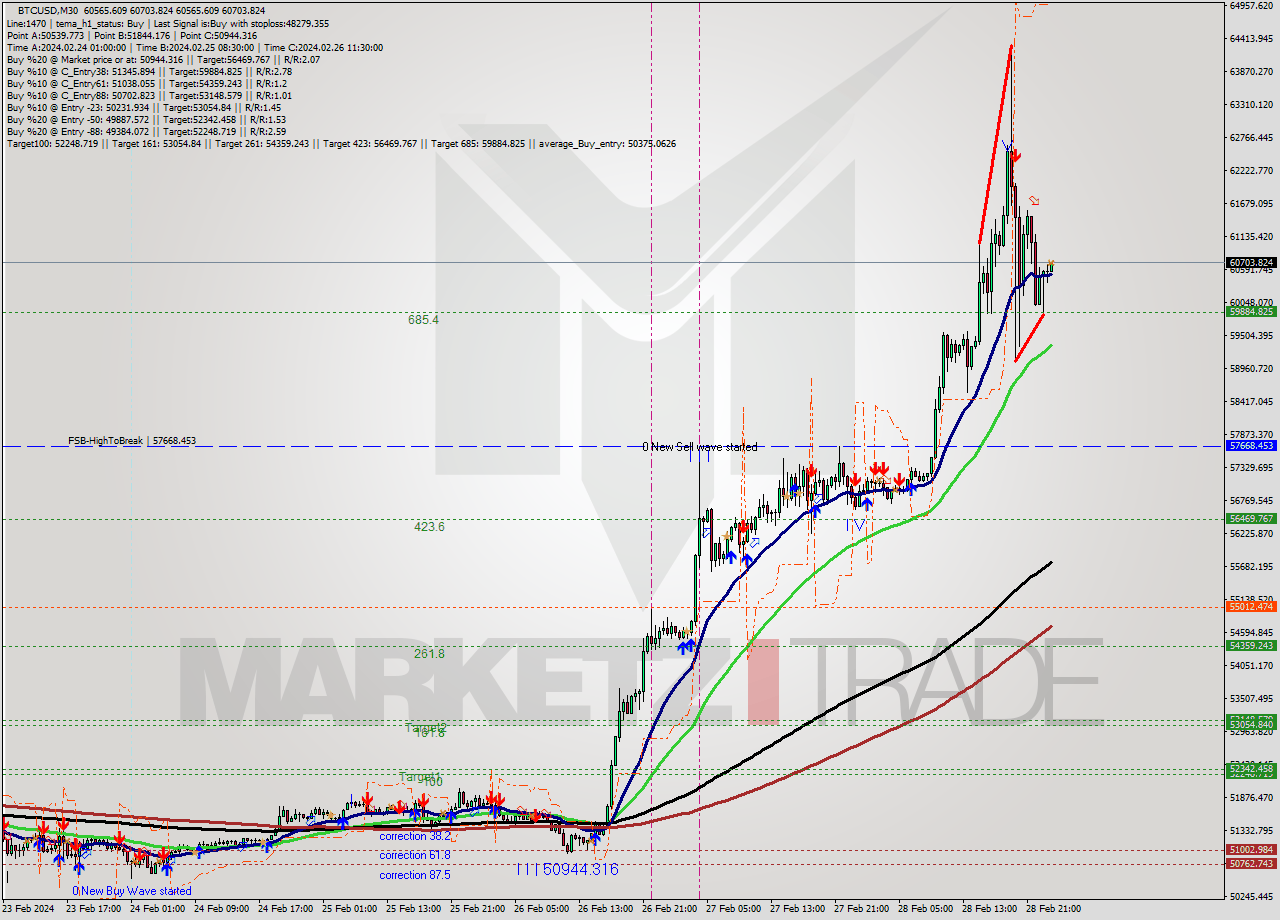Click the '0 New Sell wave started' label
Screen dimensions: 1280x920
point(700,447)
